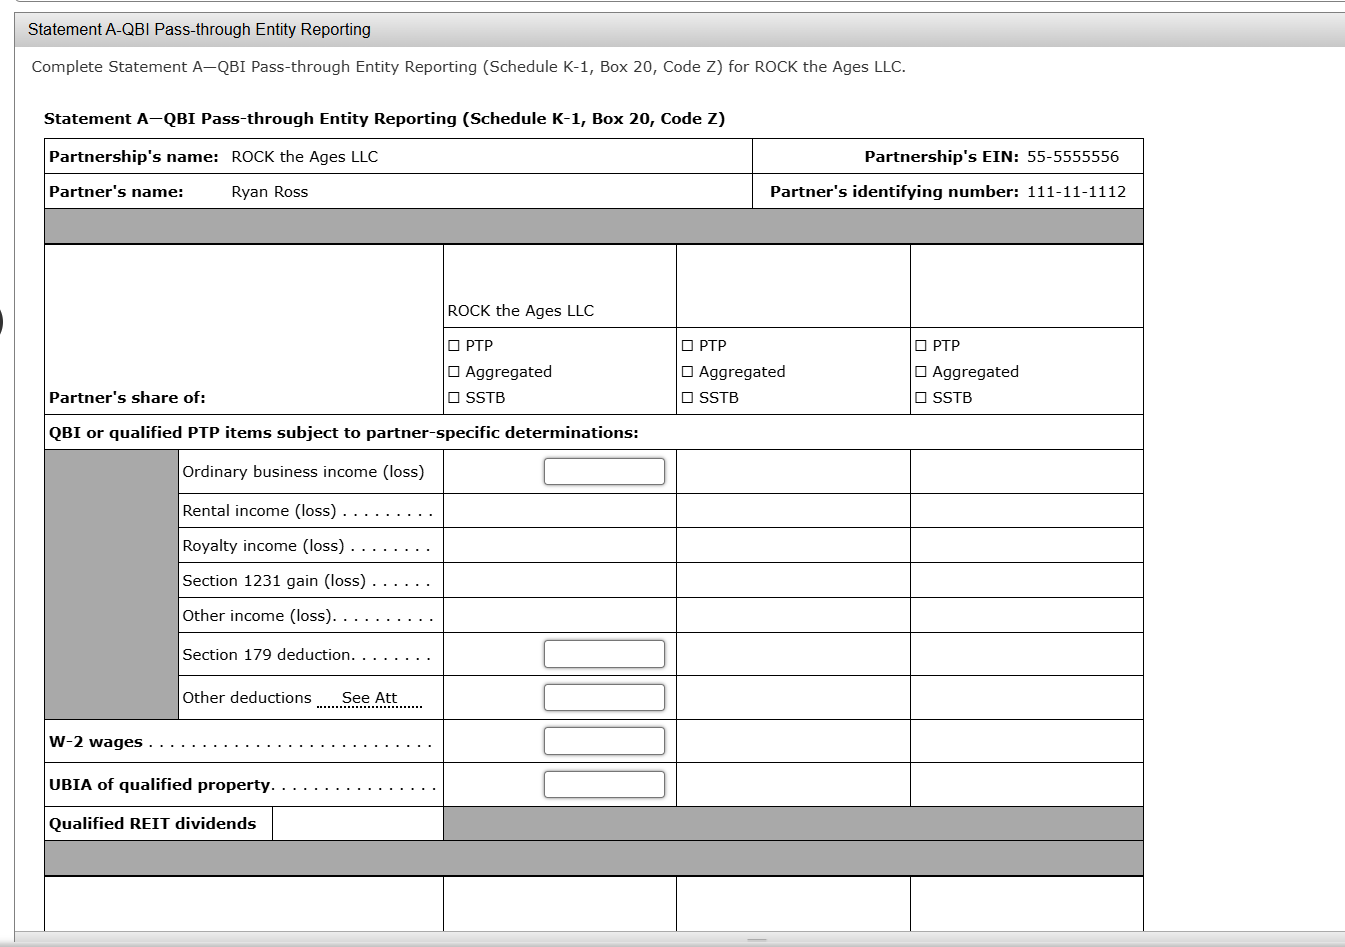Check the PTP box under ROCK the Ages LLC
Viewport: 1345px width, 947px height.
[454, 346]
